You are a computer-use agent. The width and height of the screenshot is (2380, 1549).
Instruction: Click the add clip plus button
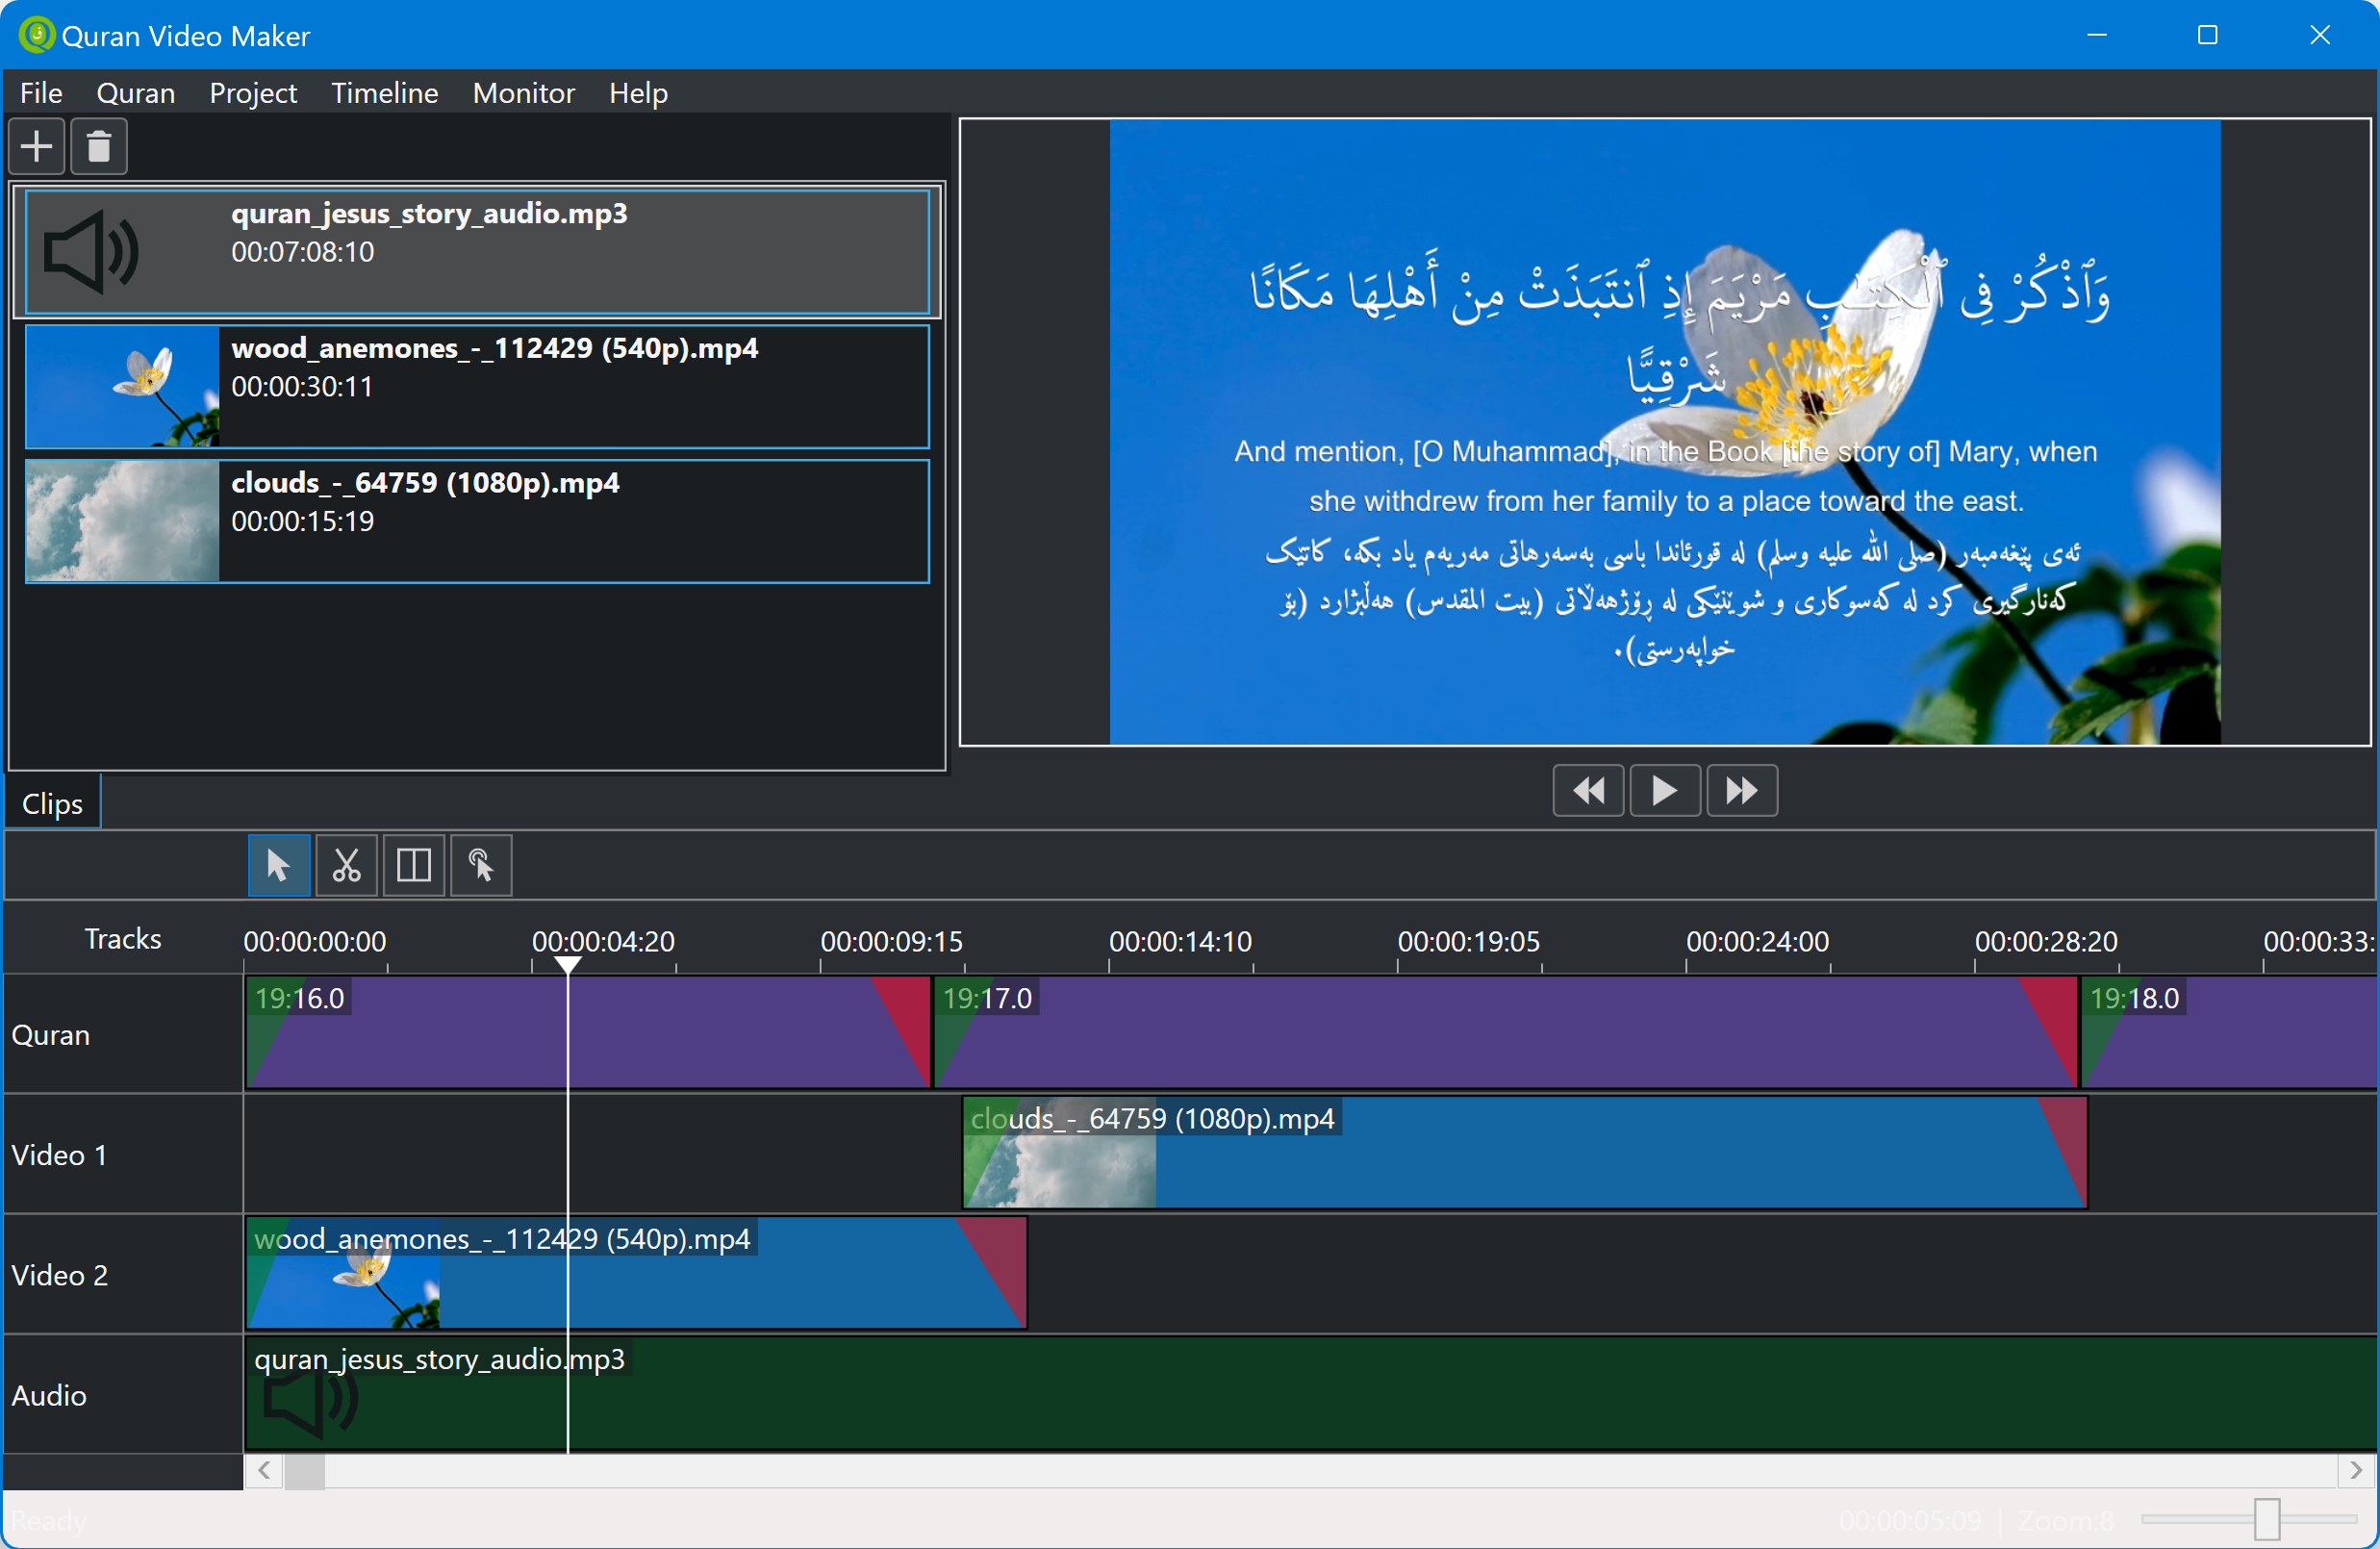(x=37, y=147)
